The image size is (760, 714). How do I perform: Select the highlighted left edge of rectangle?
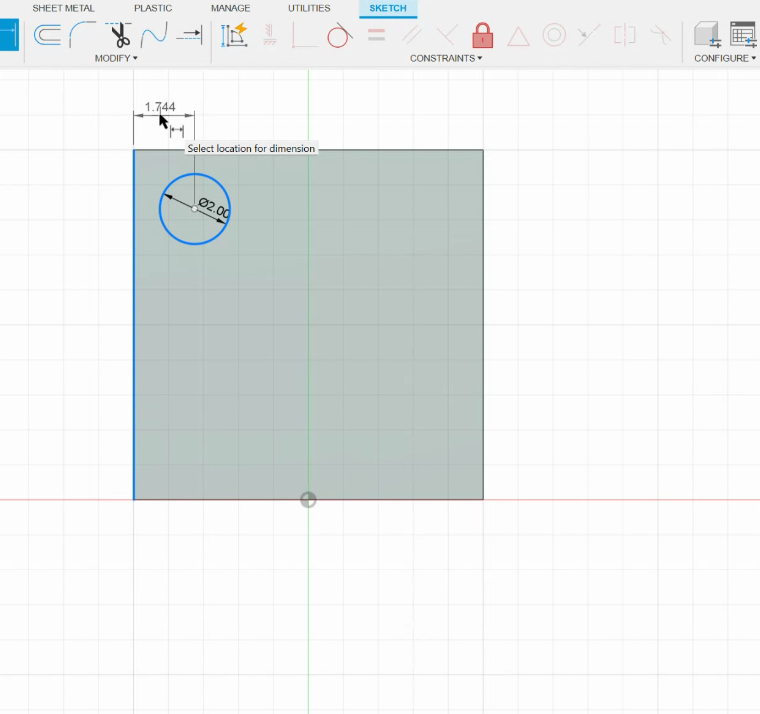[134, 324]
